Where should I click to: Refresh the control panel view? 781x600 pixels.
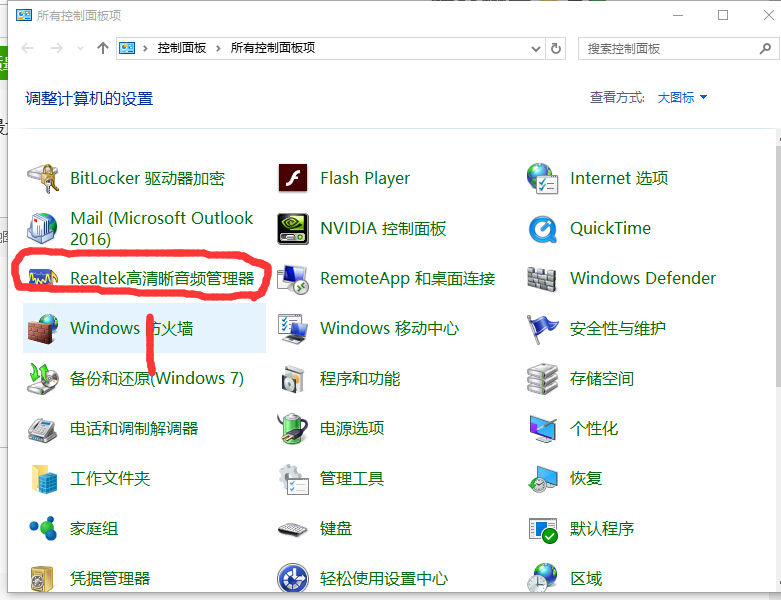pos(556,49)
